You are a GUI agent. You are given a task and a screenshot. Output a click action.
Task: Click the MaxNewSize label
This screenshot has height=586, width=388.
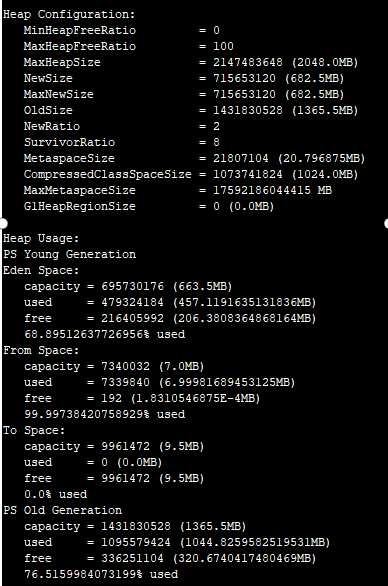pos(59,94)
